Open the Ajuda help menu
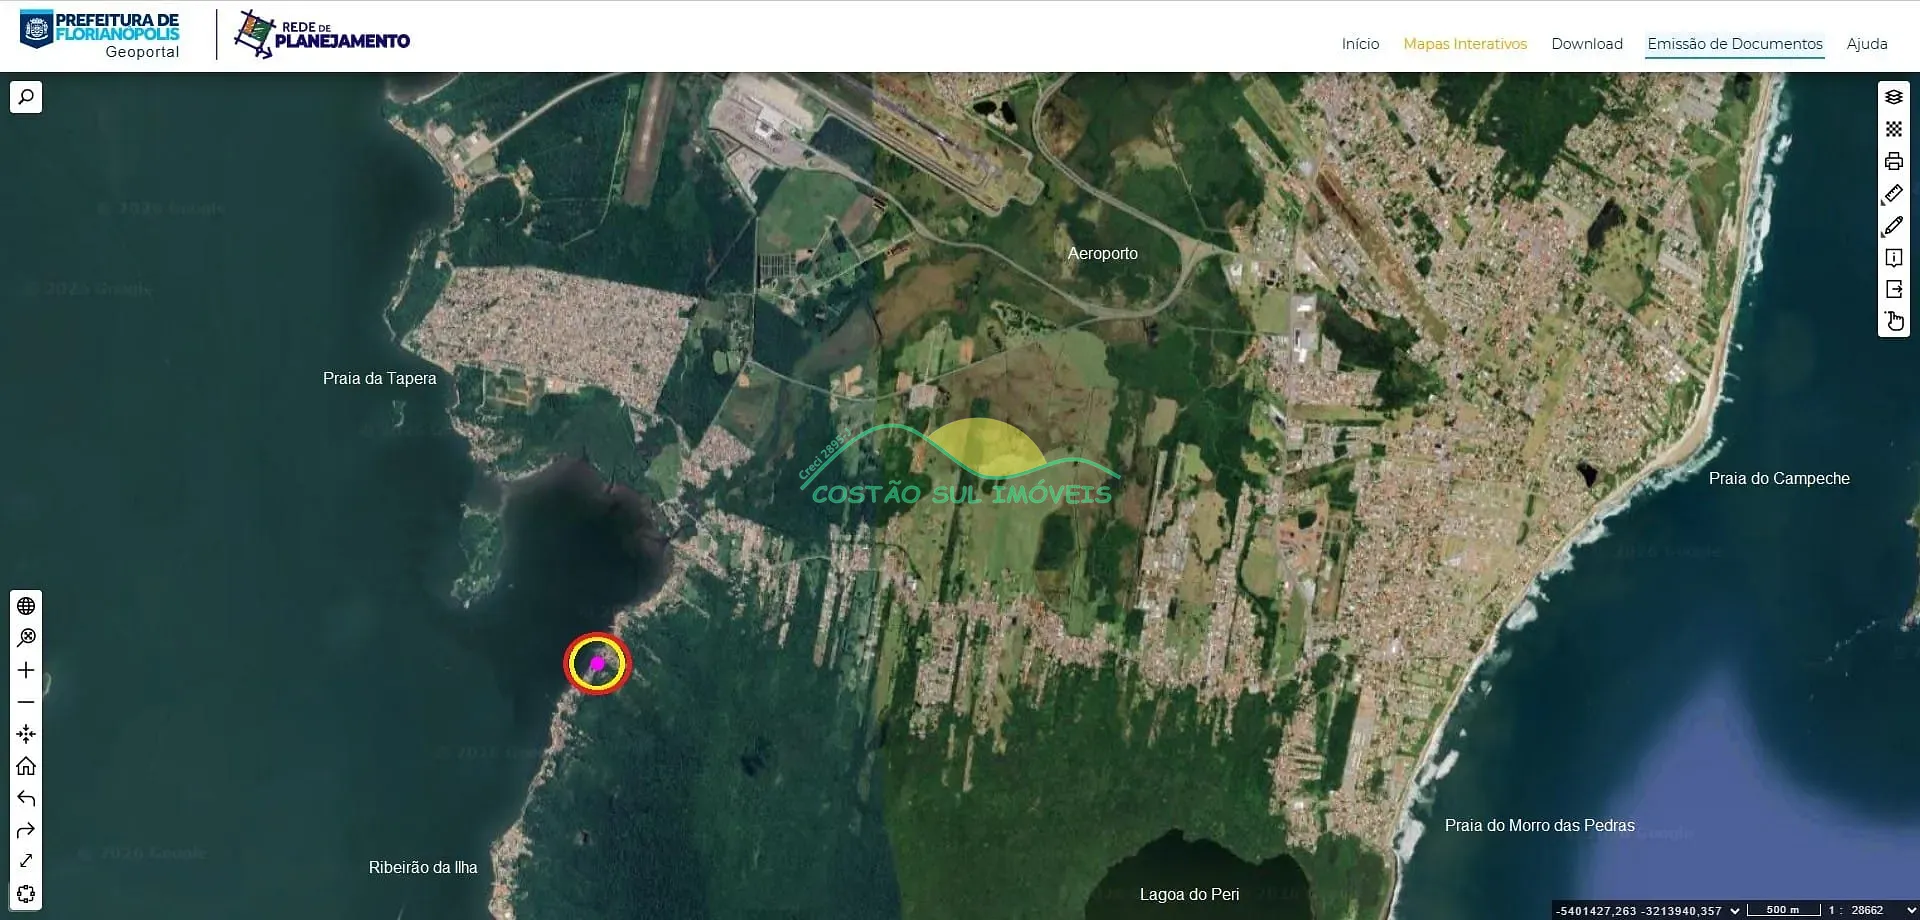This screenshot has width=1920, height=920. (x=1867, y=44)
